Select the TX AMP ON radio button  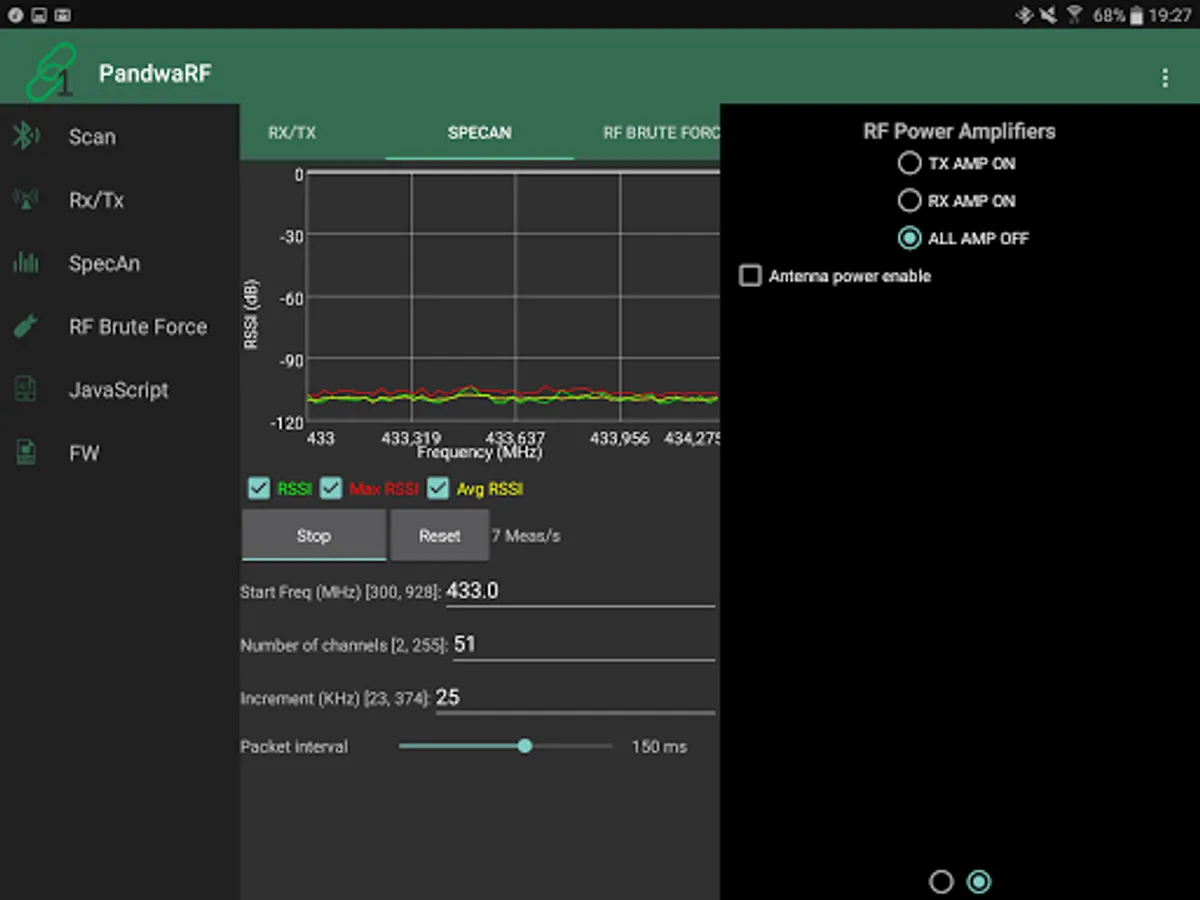(x=909, y=163)
